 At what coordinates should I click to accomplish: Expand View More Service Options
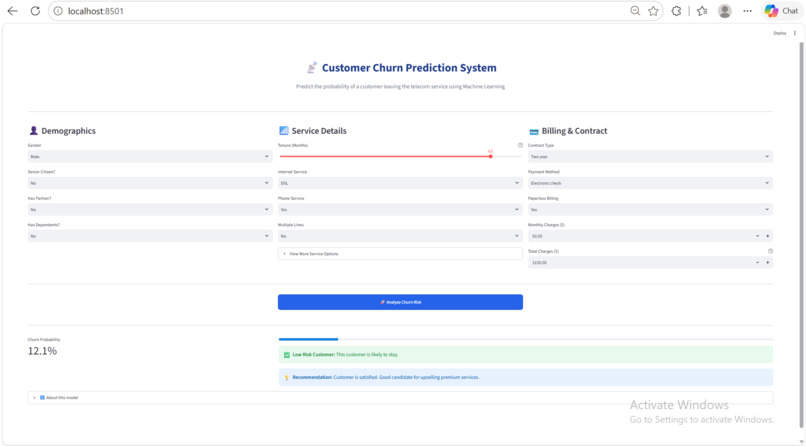400,254
